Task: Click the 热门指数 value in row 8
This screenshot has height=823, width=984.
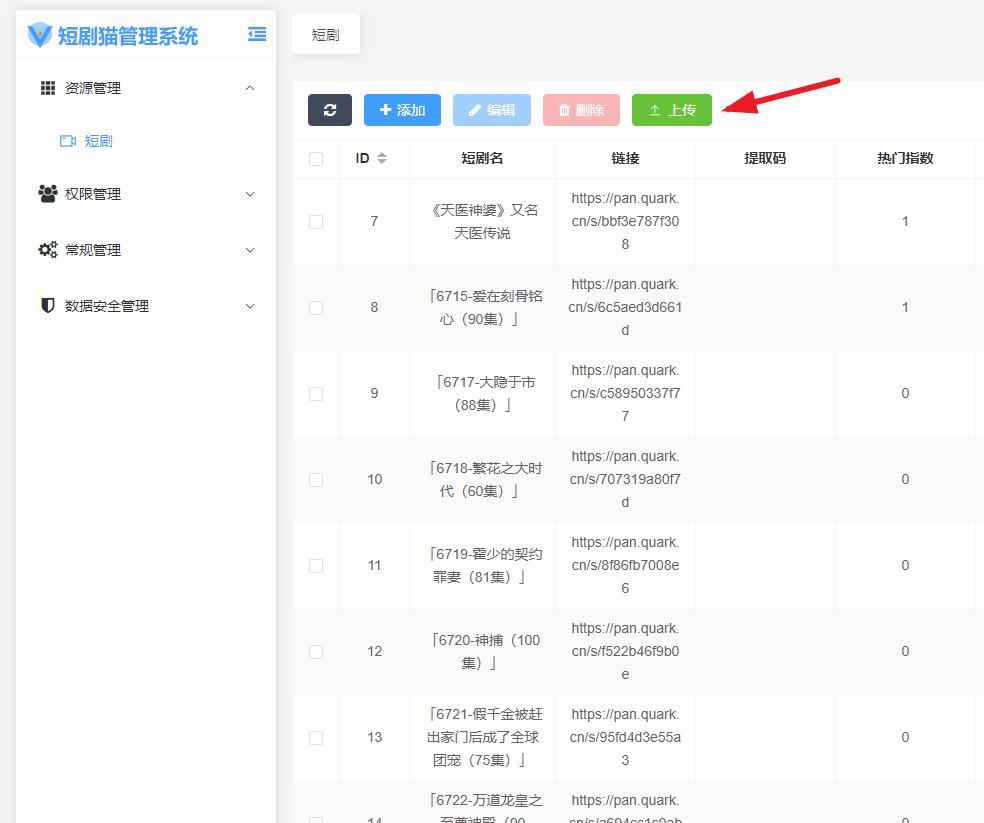Action: tap(905, 307)
